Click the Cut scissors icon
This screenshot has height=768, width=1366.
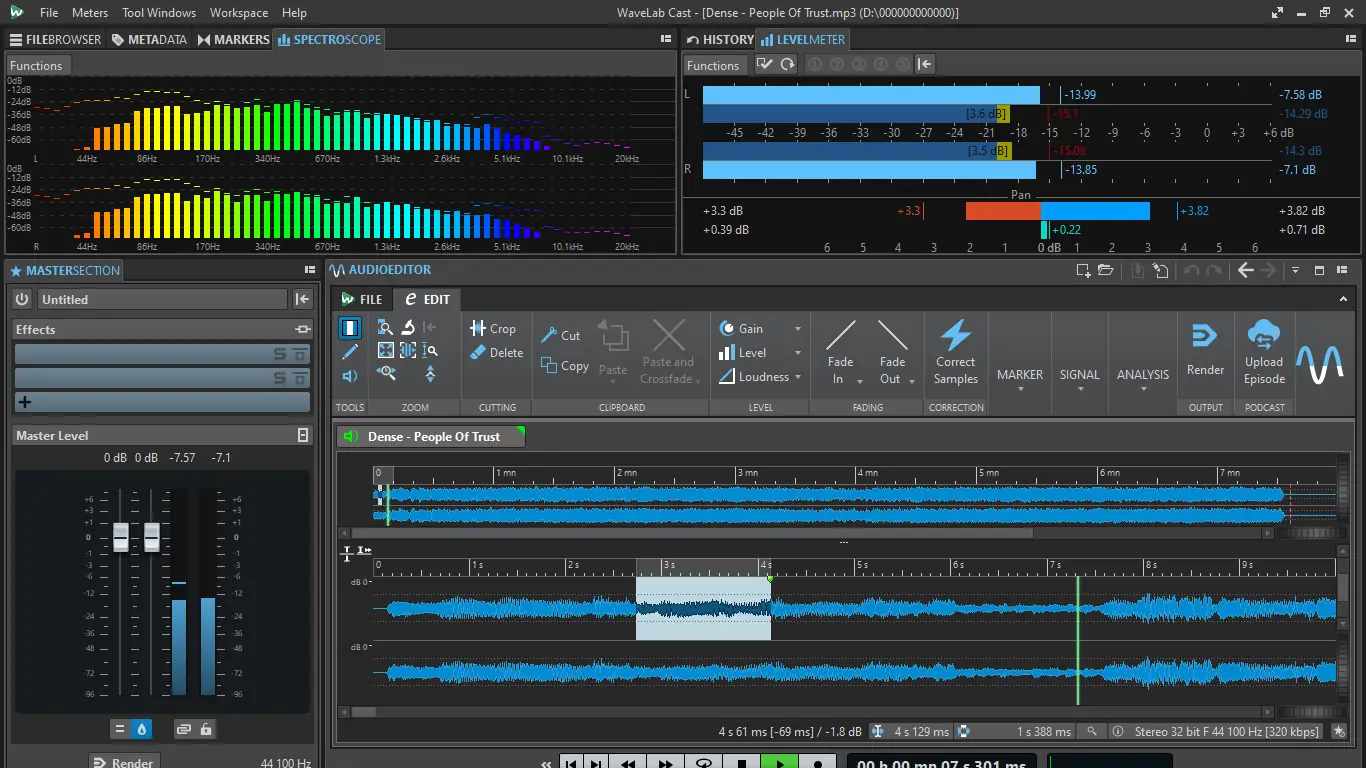tap(549, 335)
